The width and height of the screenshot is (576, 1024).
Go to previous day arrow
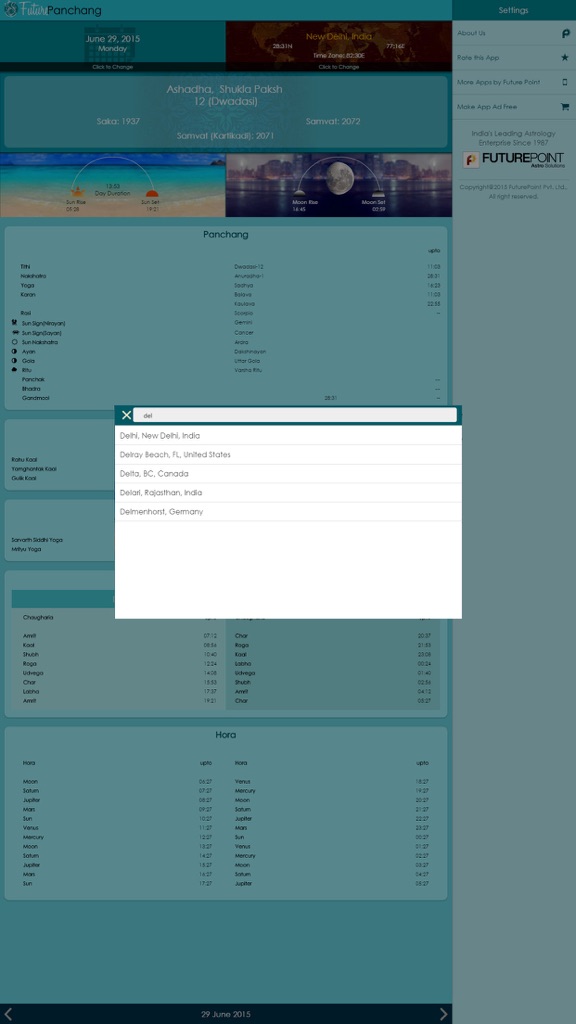coord(8,1014)
